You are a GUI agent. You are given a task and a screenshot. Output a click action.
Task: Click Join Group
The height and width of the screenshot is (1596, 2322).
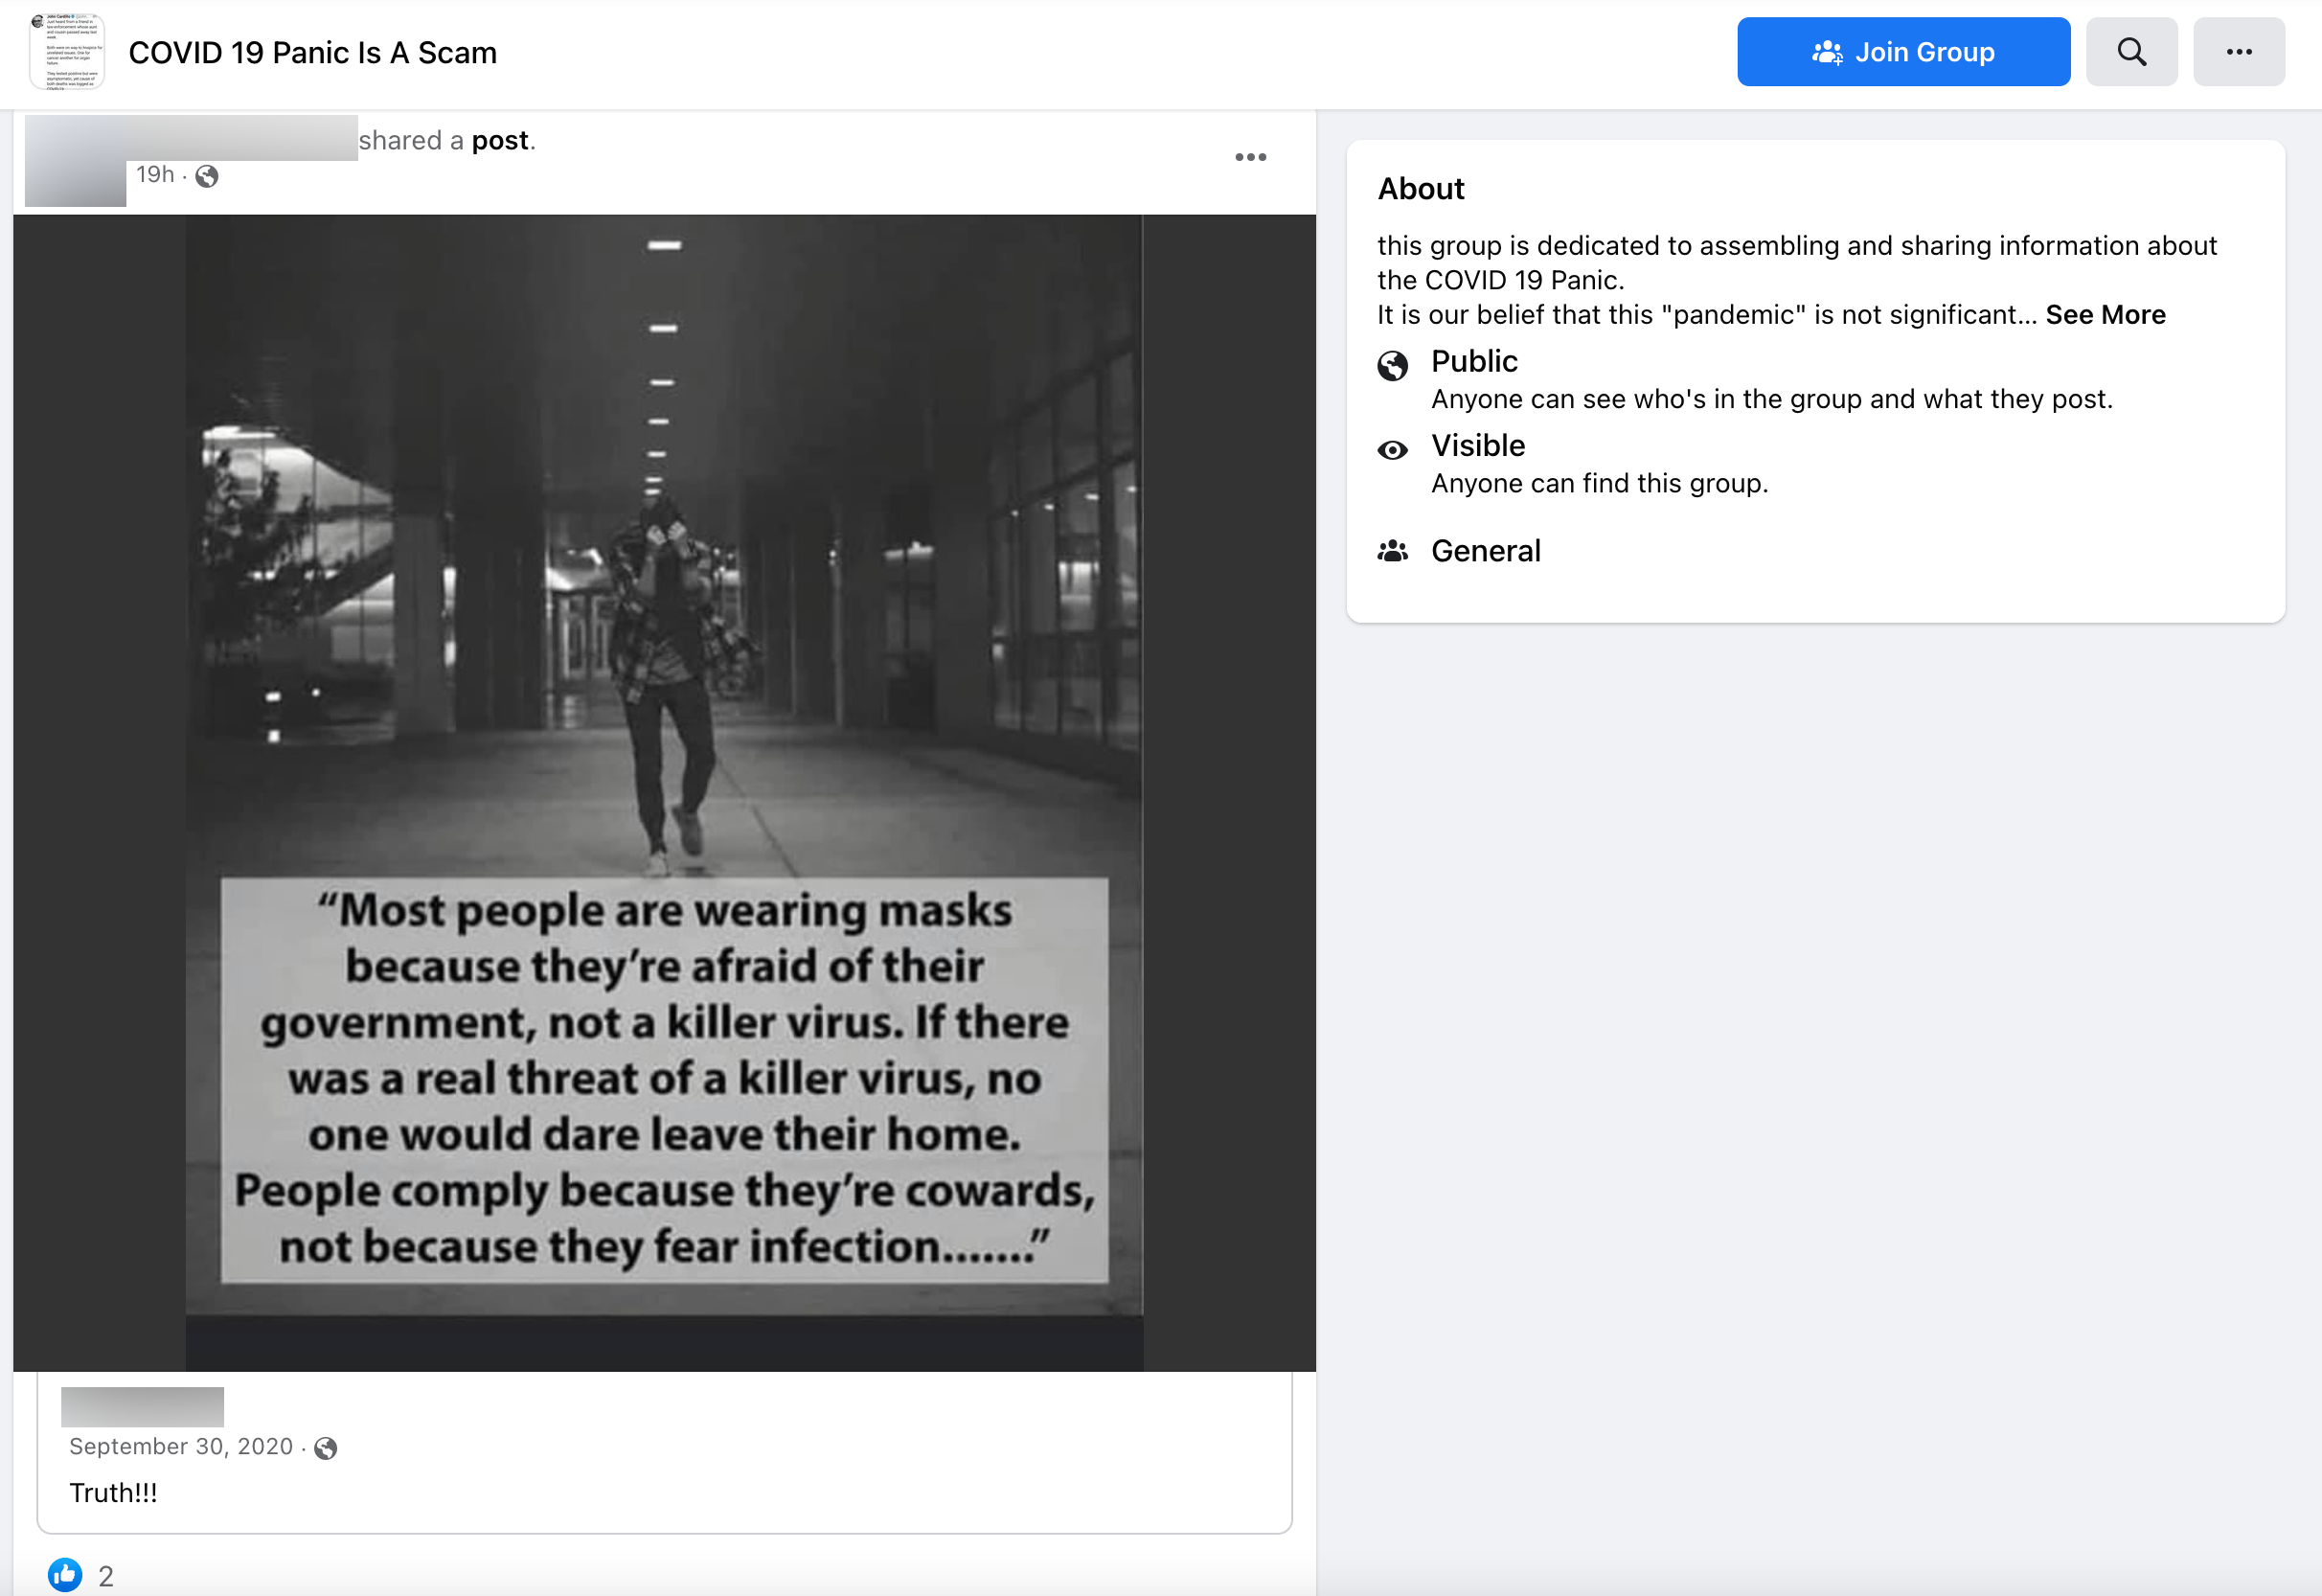click(x=1903, y=51)
